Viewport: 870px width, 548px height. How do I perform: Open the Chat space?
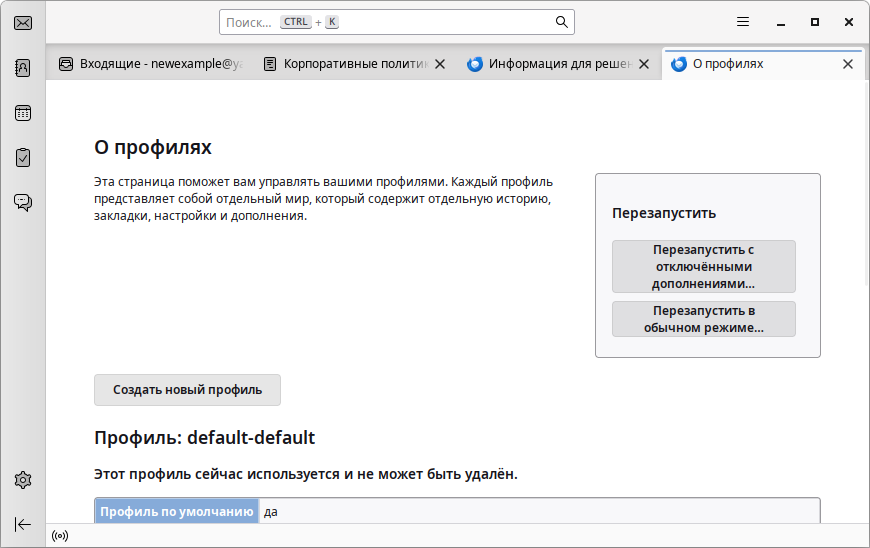[23, 202]
